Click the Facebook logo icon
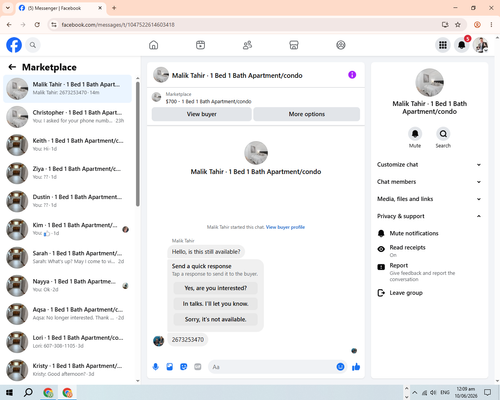Viewport: 500px width, 400px height. (14, 45)
